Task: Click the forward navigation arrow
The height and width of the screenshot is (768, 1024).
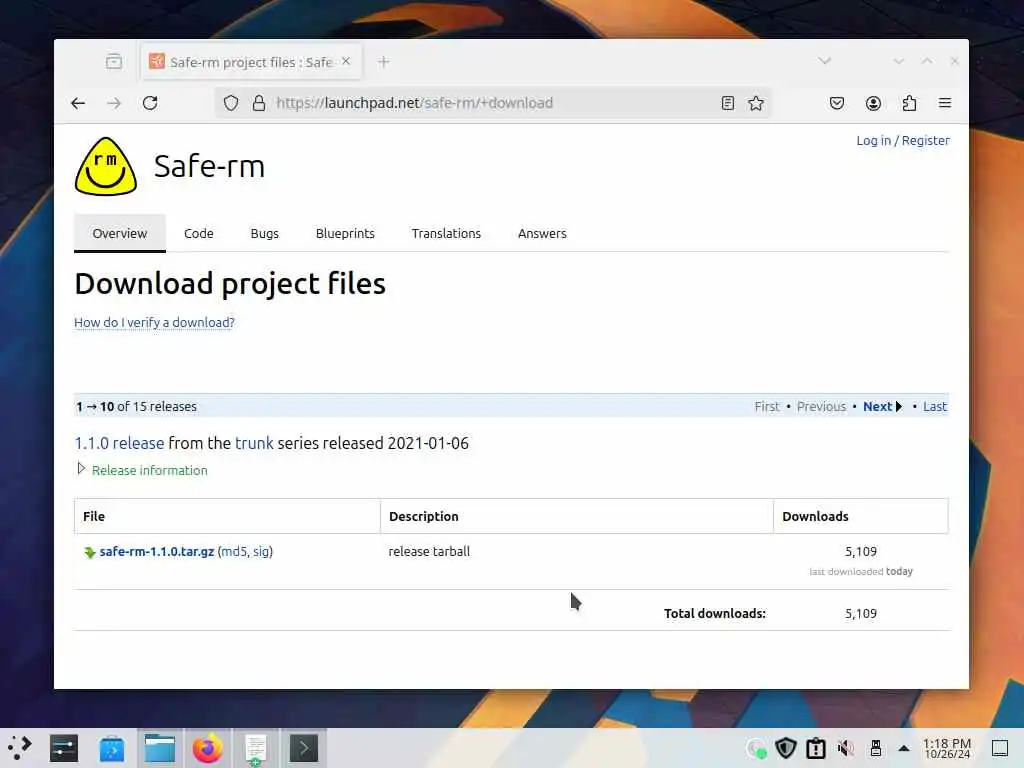Action: [x=114, y=103]
